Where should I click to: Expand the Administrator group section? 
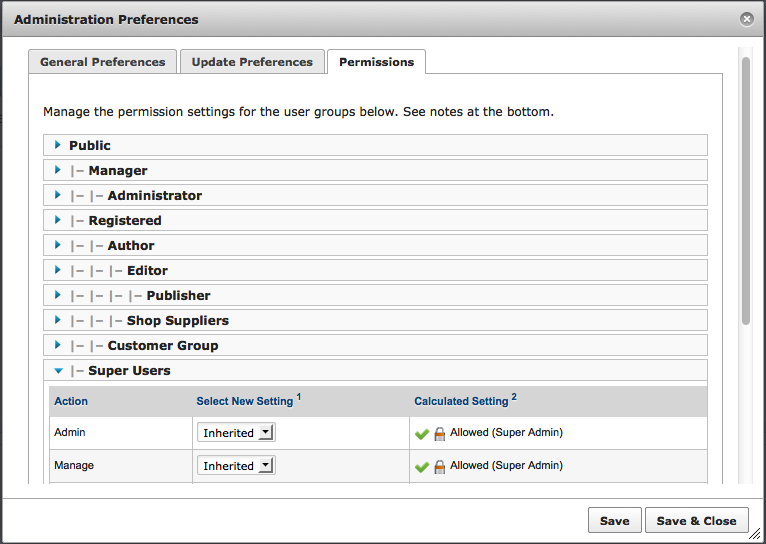(58, 195)
